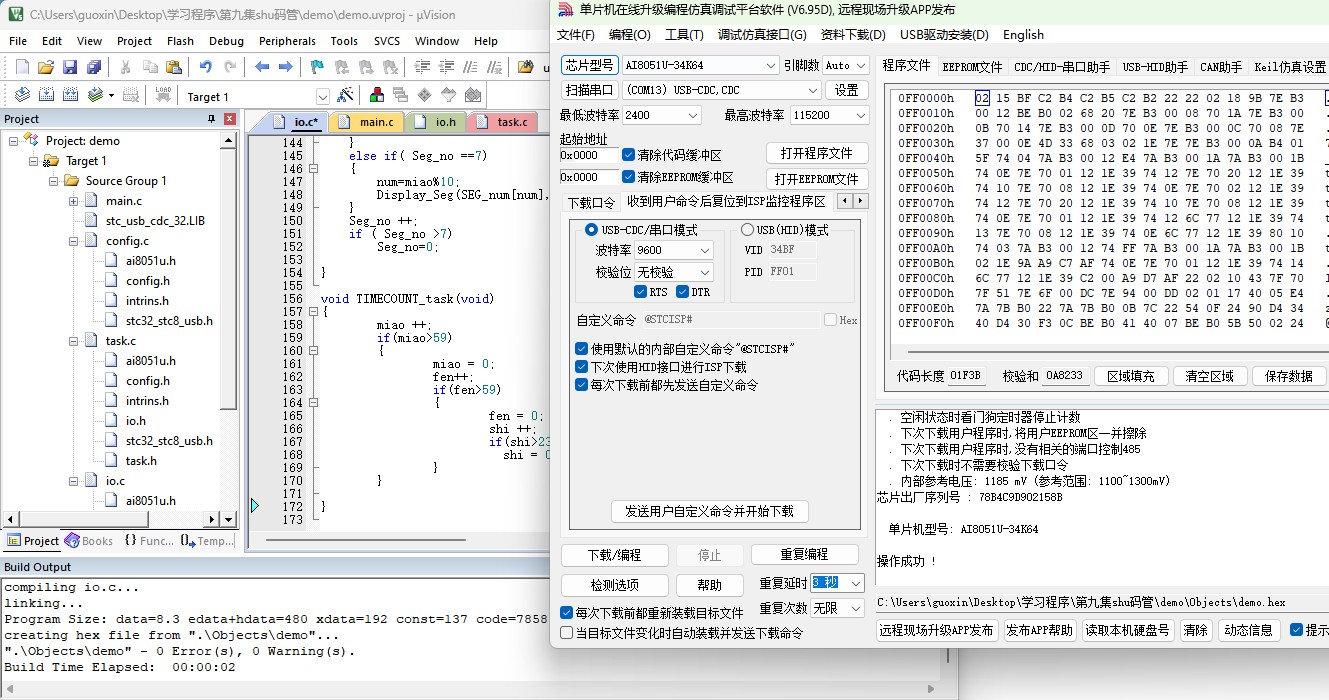
Task: Toggle the 清除EEPROM缓冲区 checkbox
Action: [629, 177]
